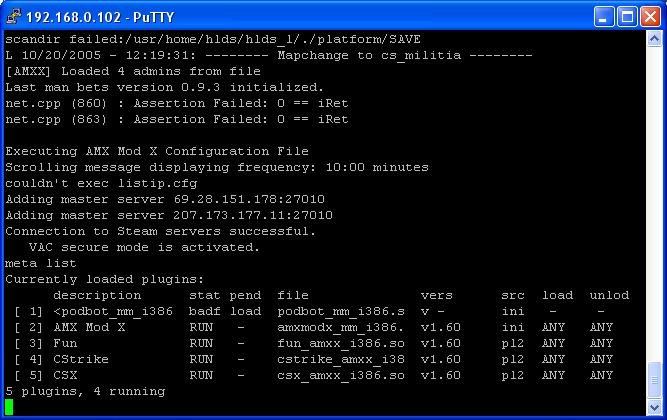The width and height of the screenshot is (667, 420).
Task: Click the 'pl2' source in CSX row
Action: coord(513,375)
